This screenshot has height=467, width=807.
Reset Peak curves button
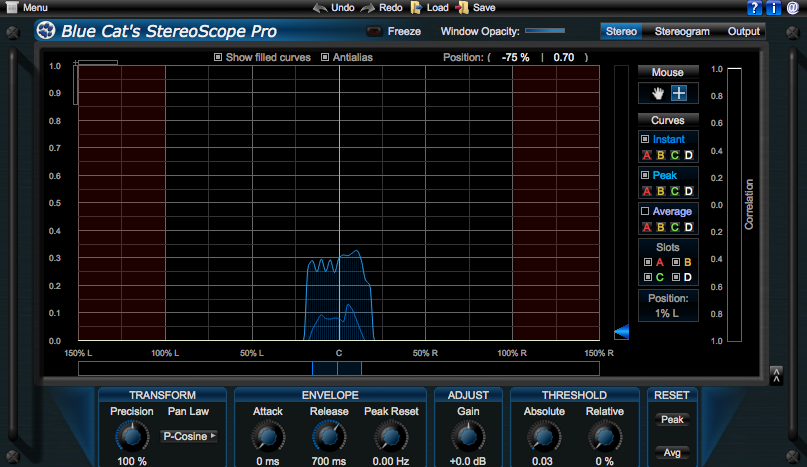(672, 420)
